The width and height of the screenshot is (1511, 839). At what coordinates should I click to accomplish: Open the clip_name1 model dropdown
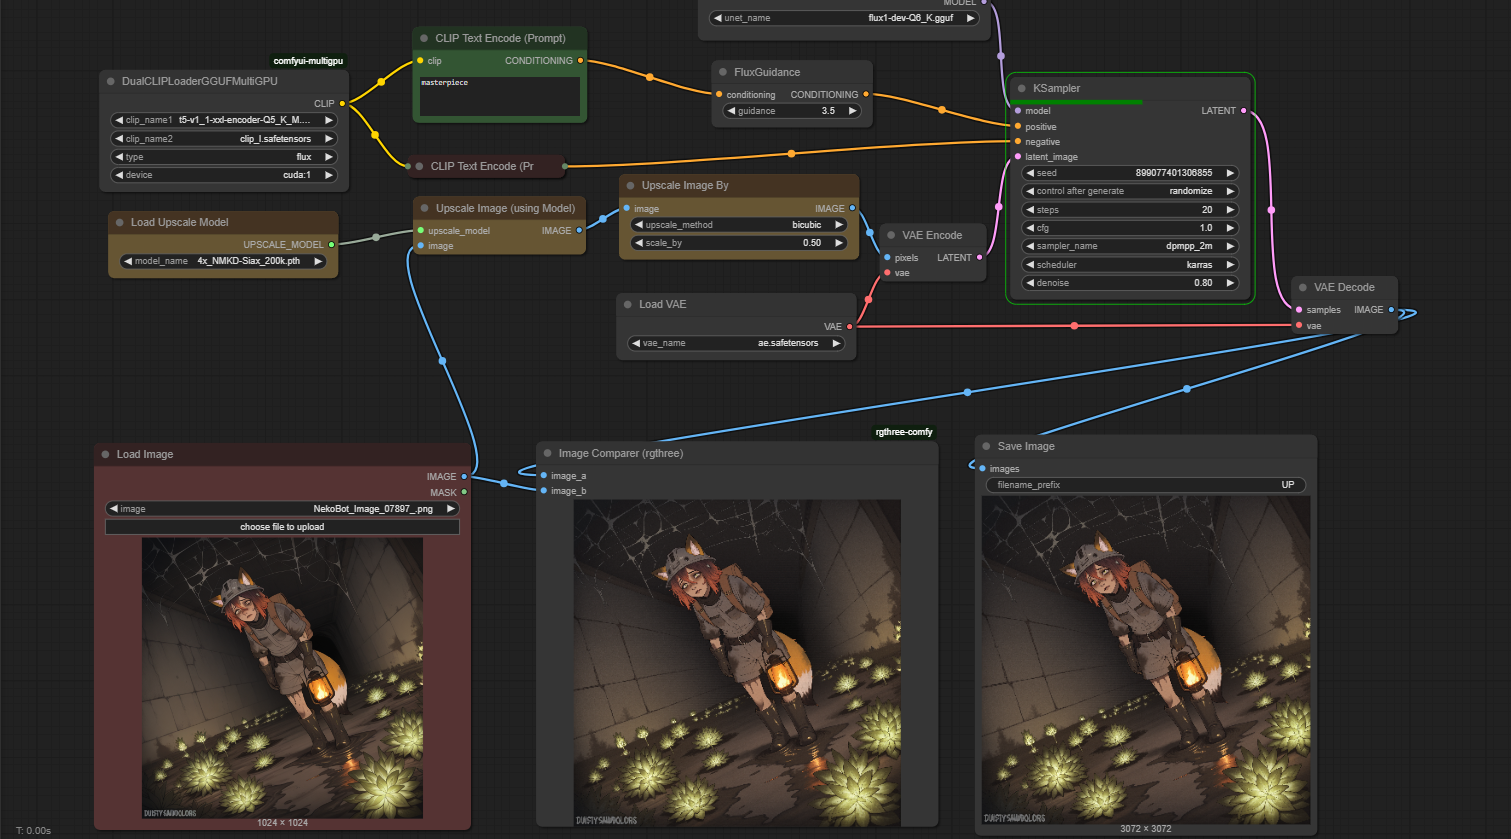pos(224,120)
